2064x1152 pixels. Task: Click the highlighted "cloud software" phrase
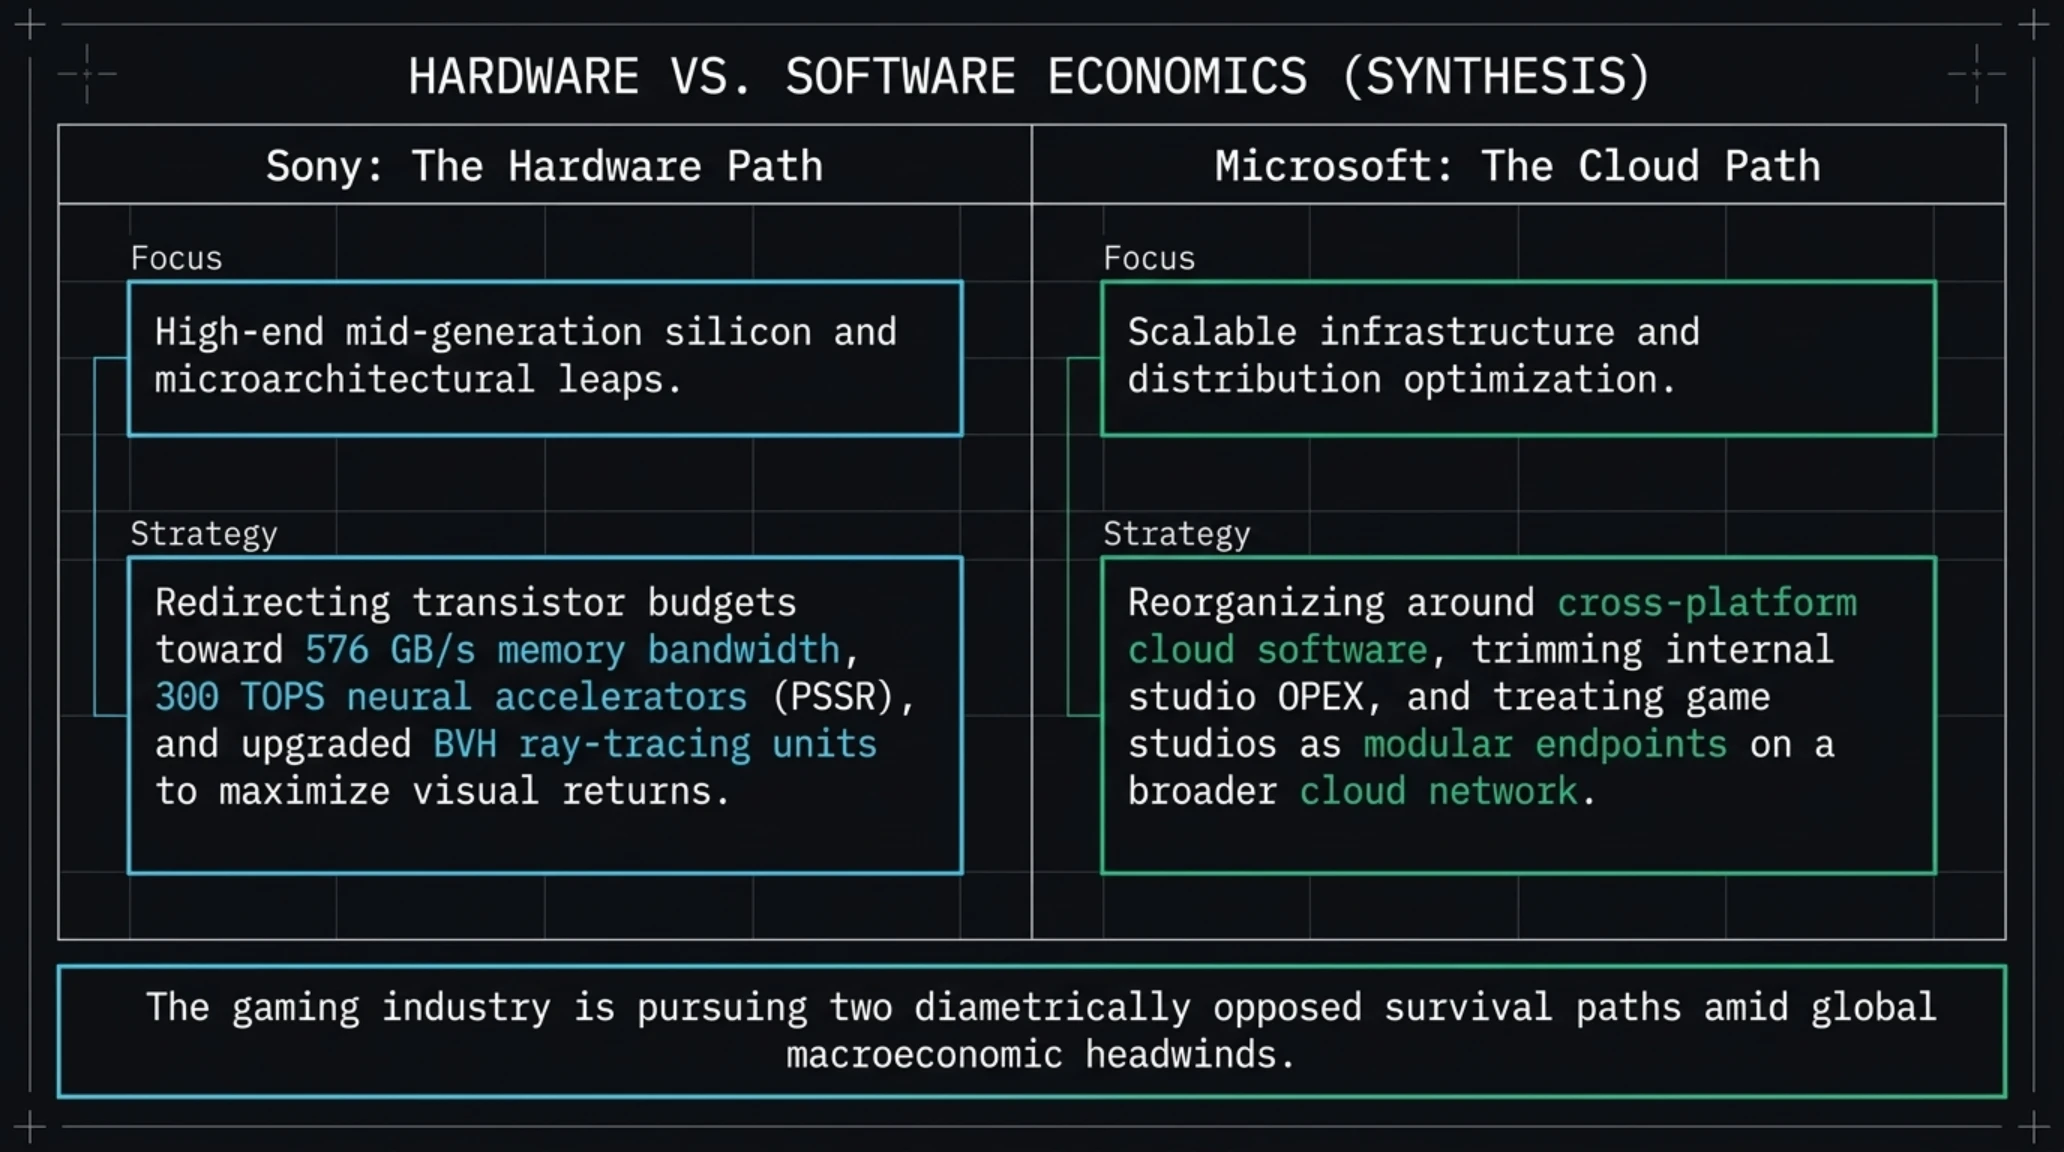click(1277, 650)
